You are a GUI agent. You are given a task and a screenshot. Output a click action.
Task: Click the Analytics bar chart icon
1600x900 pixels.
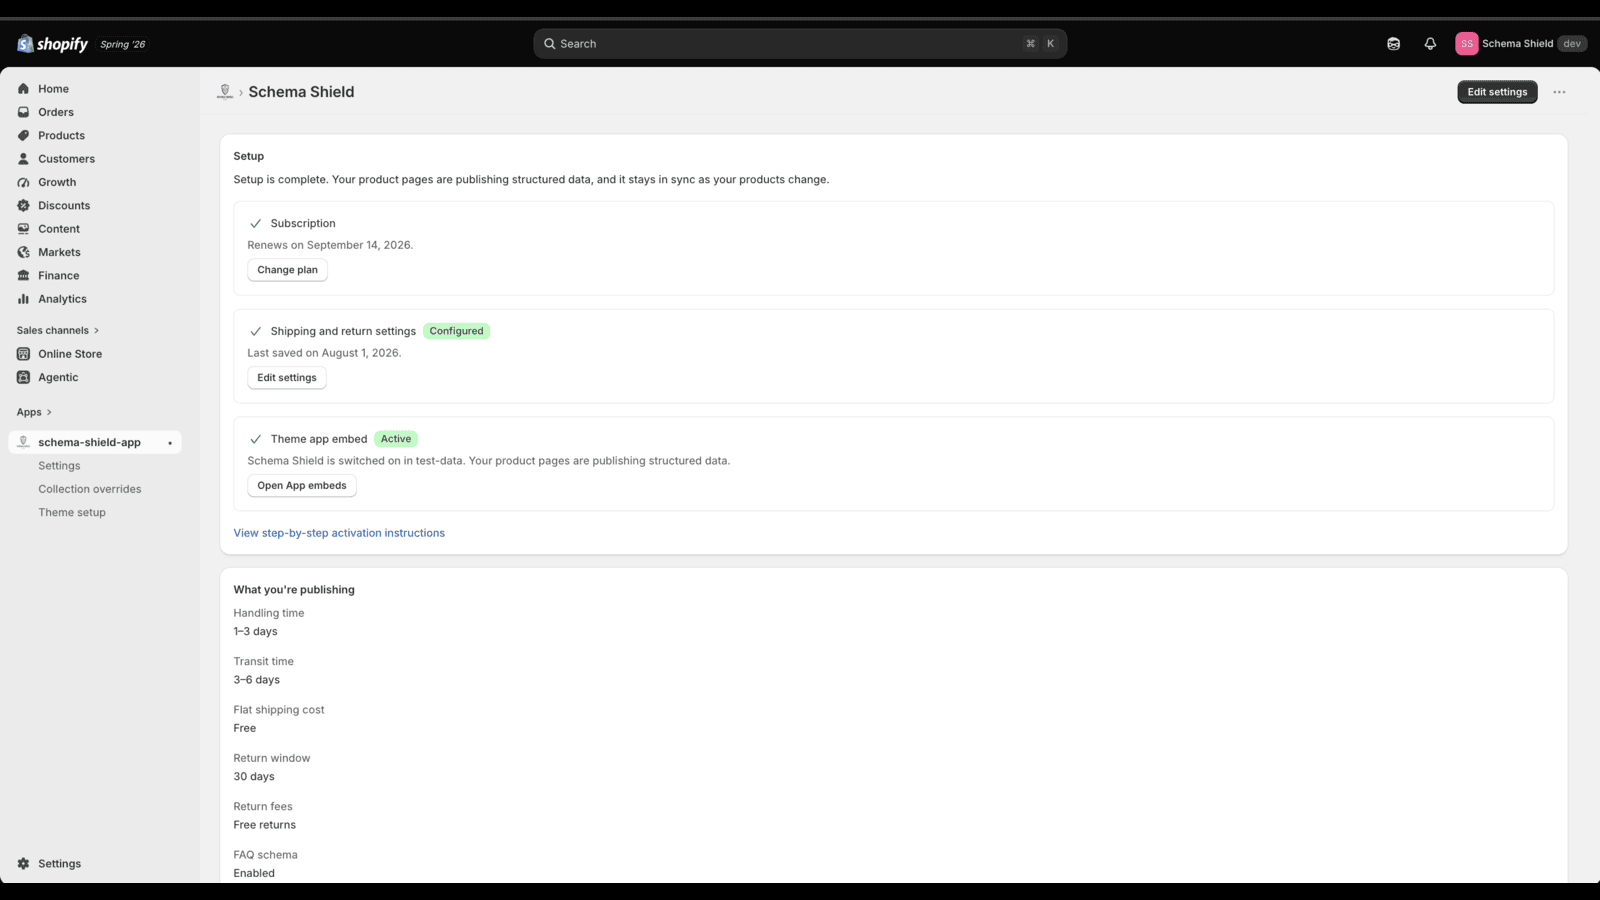pos(23,299)
